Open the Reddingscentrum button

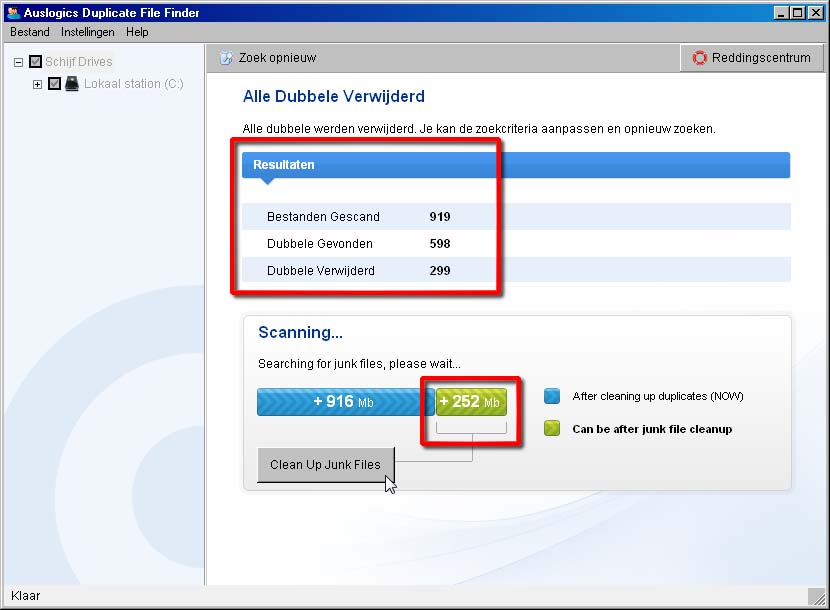pyautogui.click(x=752, y=58)
